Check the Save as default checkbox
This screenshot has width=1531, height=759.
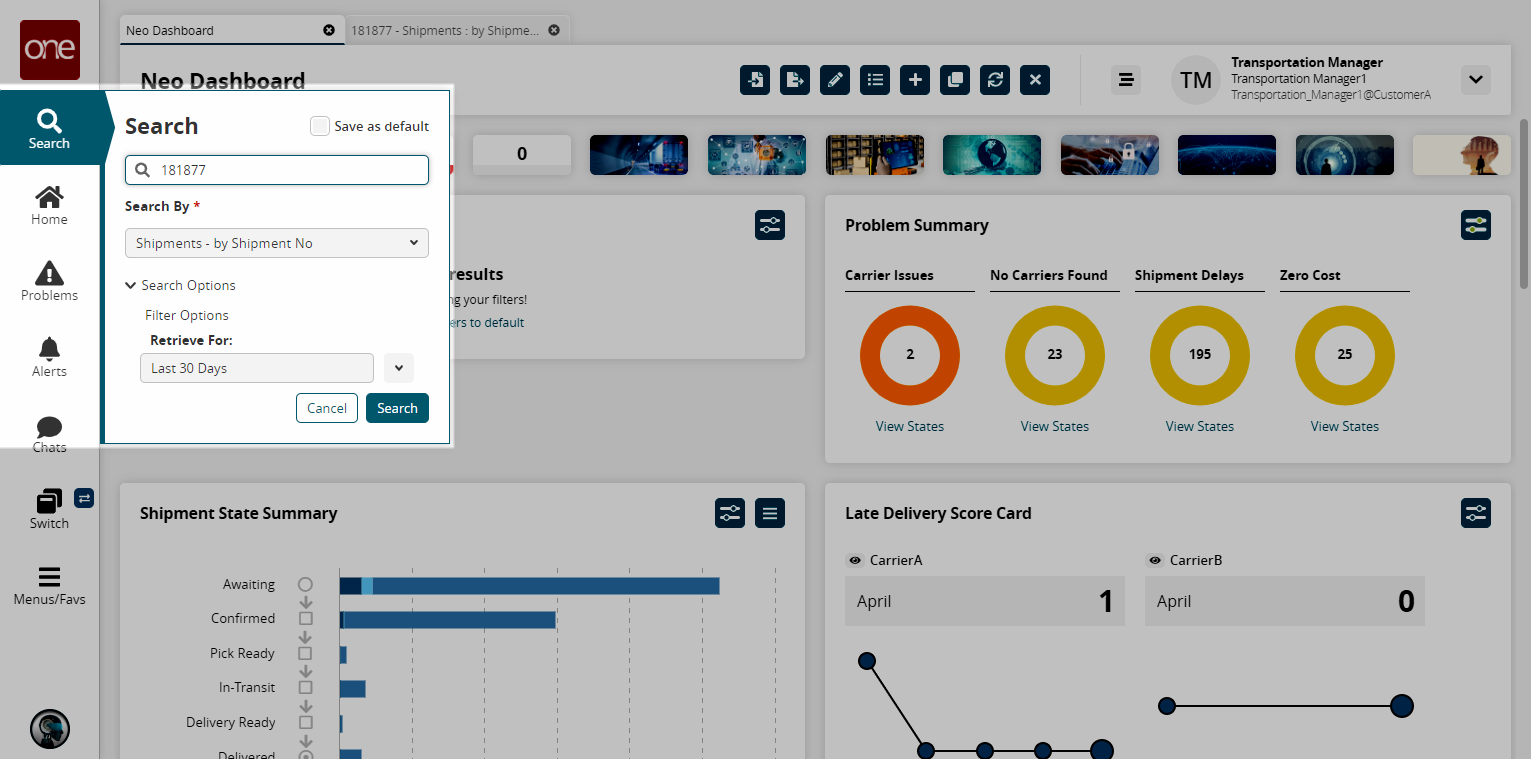320,126
